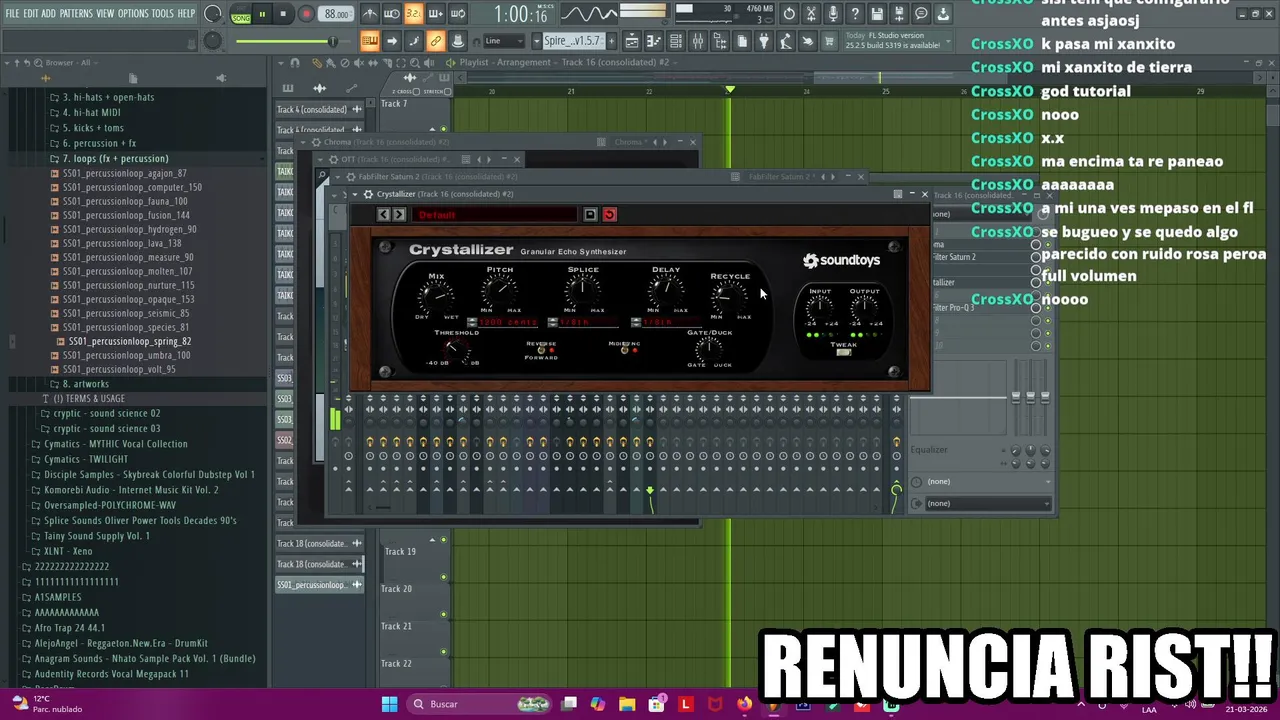1280x720 pixels.
Task: Click the taskbar Buscar search box
Action: point(481,704)
